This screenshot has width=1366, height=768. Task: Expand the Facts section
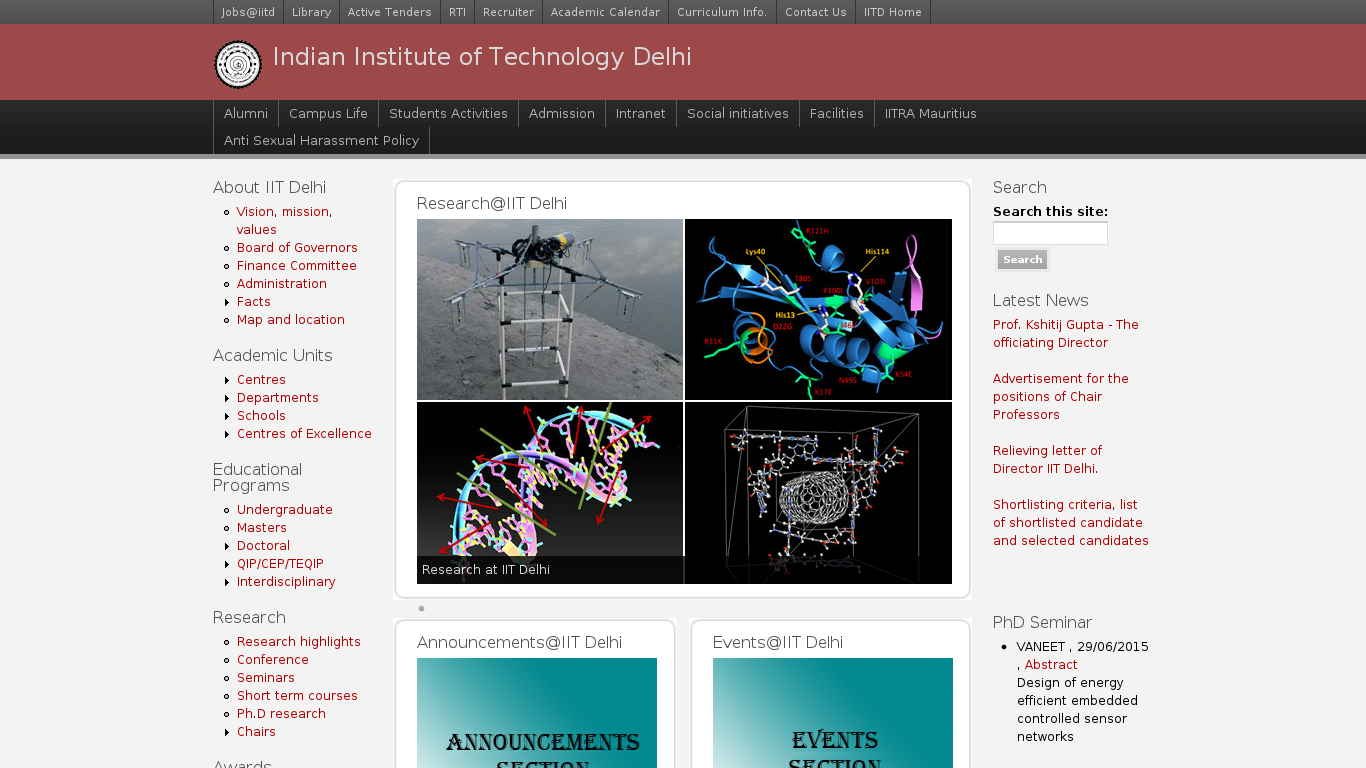coord(253,301)
